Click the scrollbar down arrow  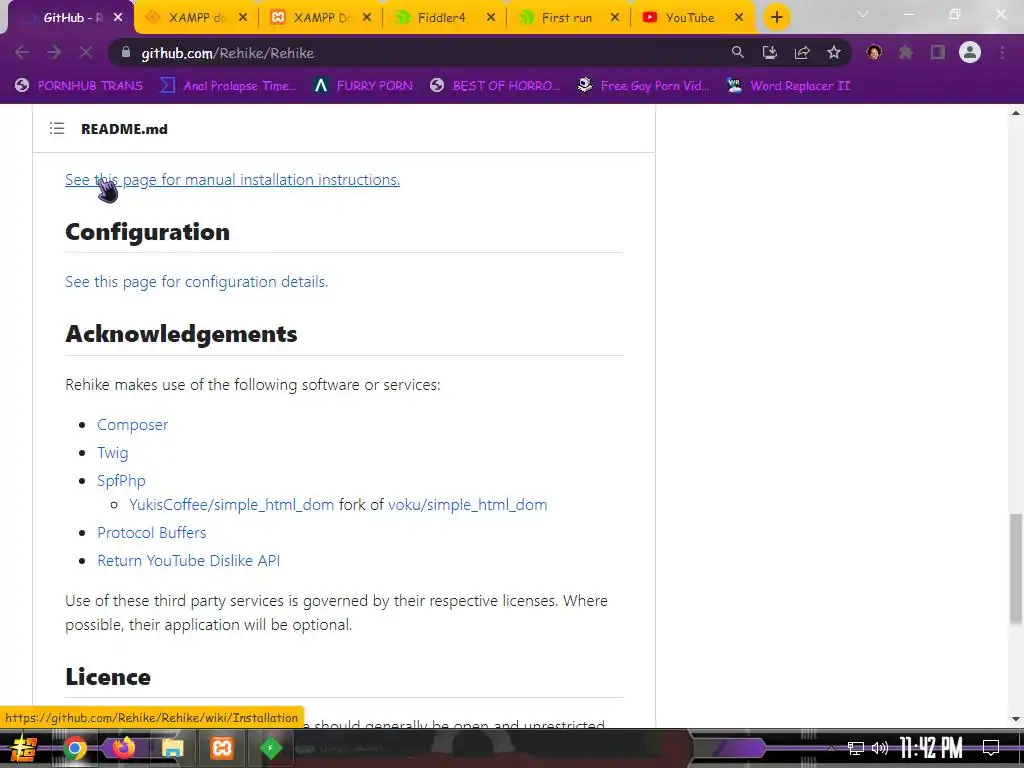tap(1016, 719)
